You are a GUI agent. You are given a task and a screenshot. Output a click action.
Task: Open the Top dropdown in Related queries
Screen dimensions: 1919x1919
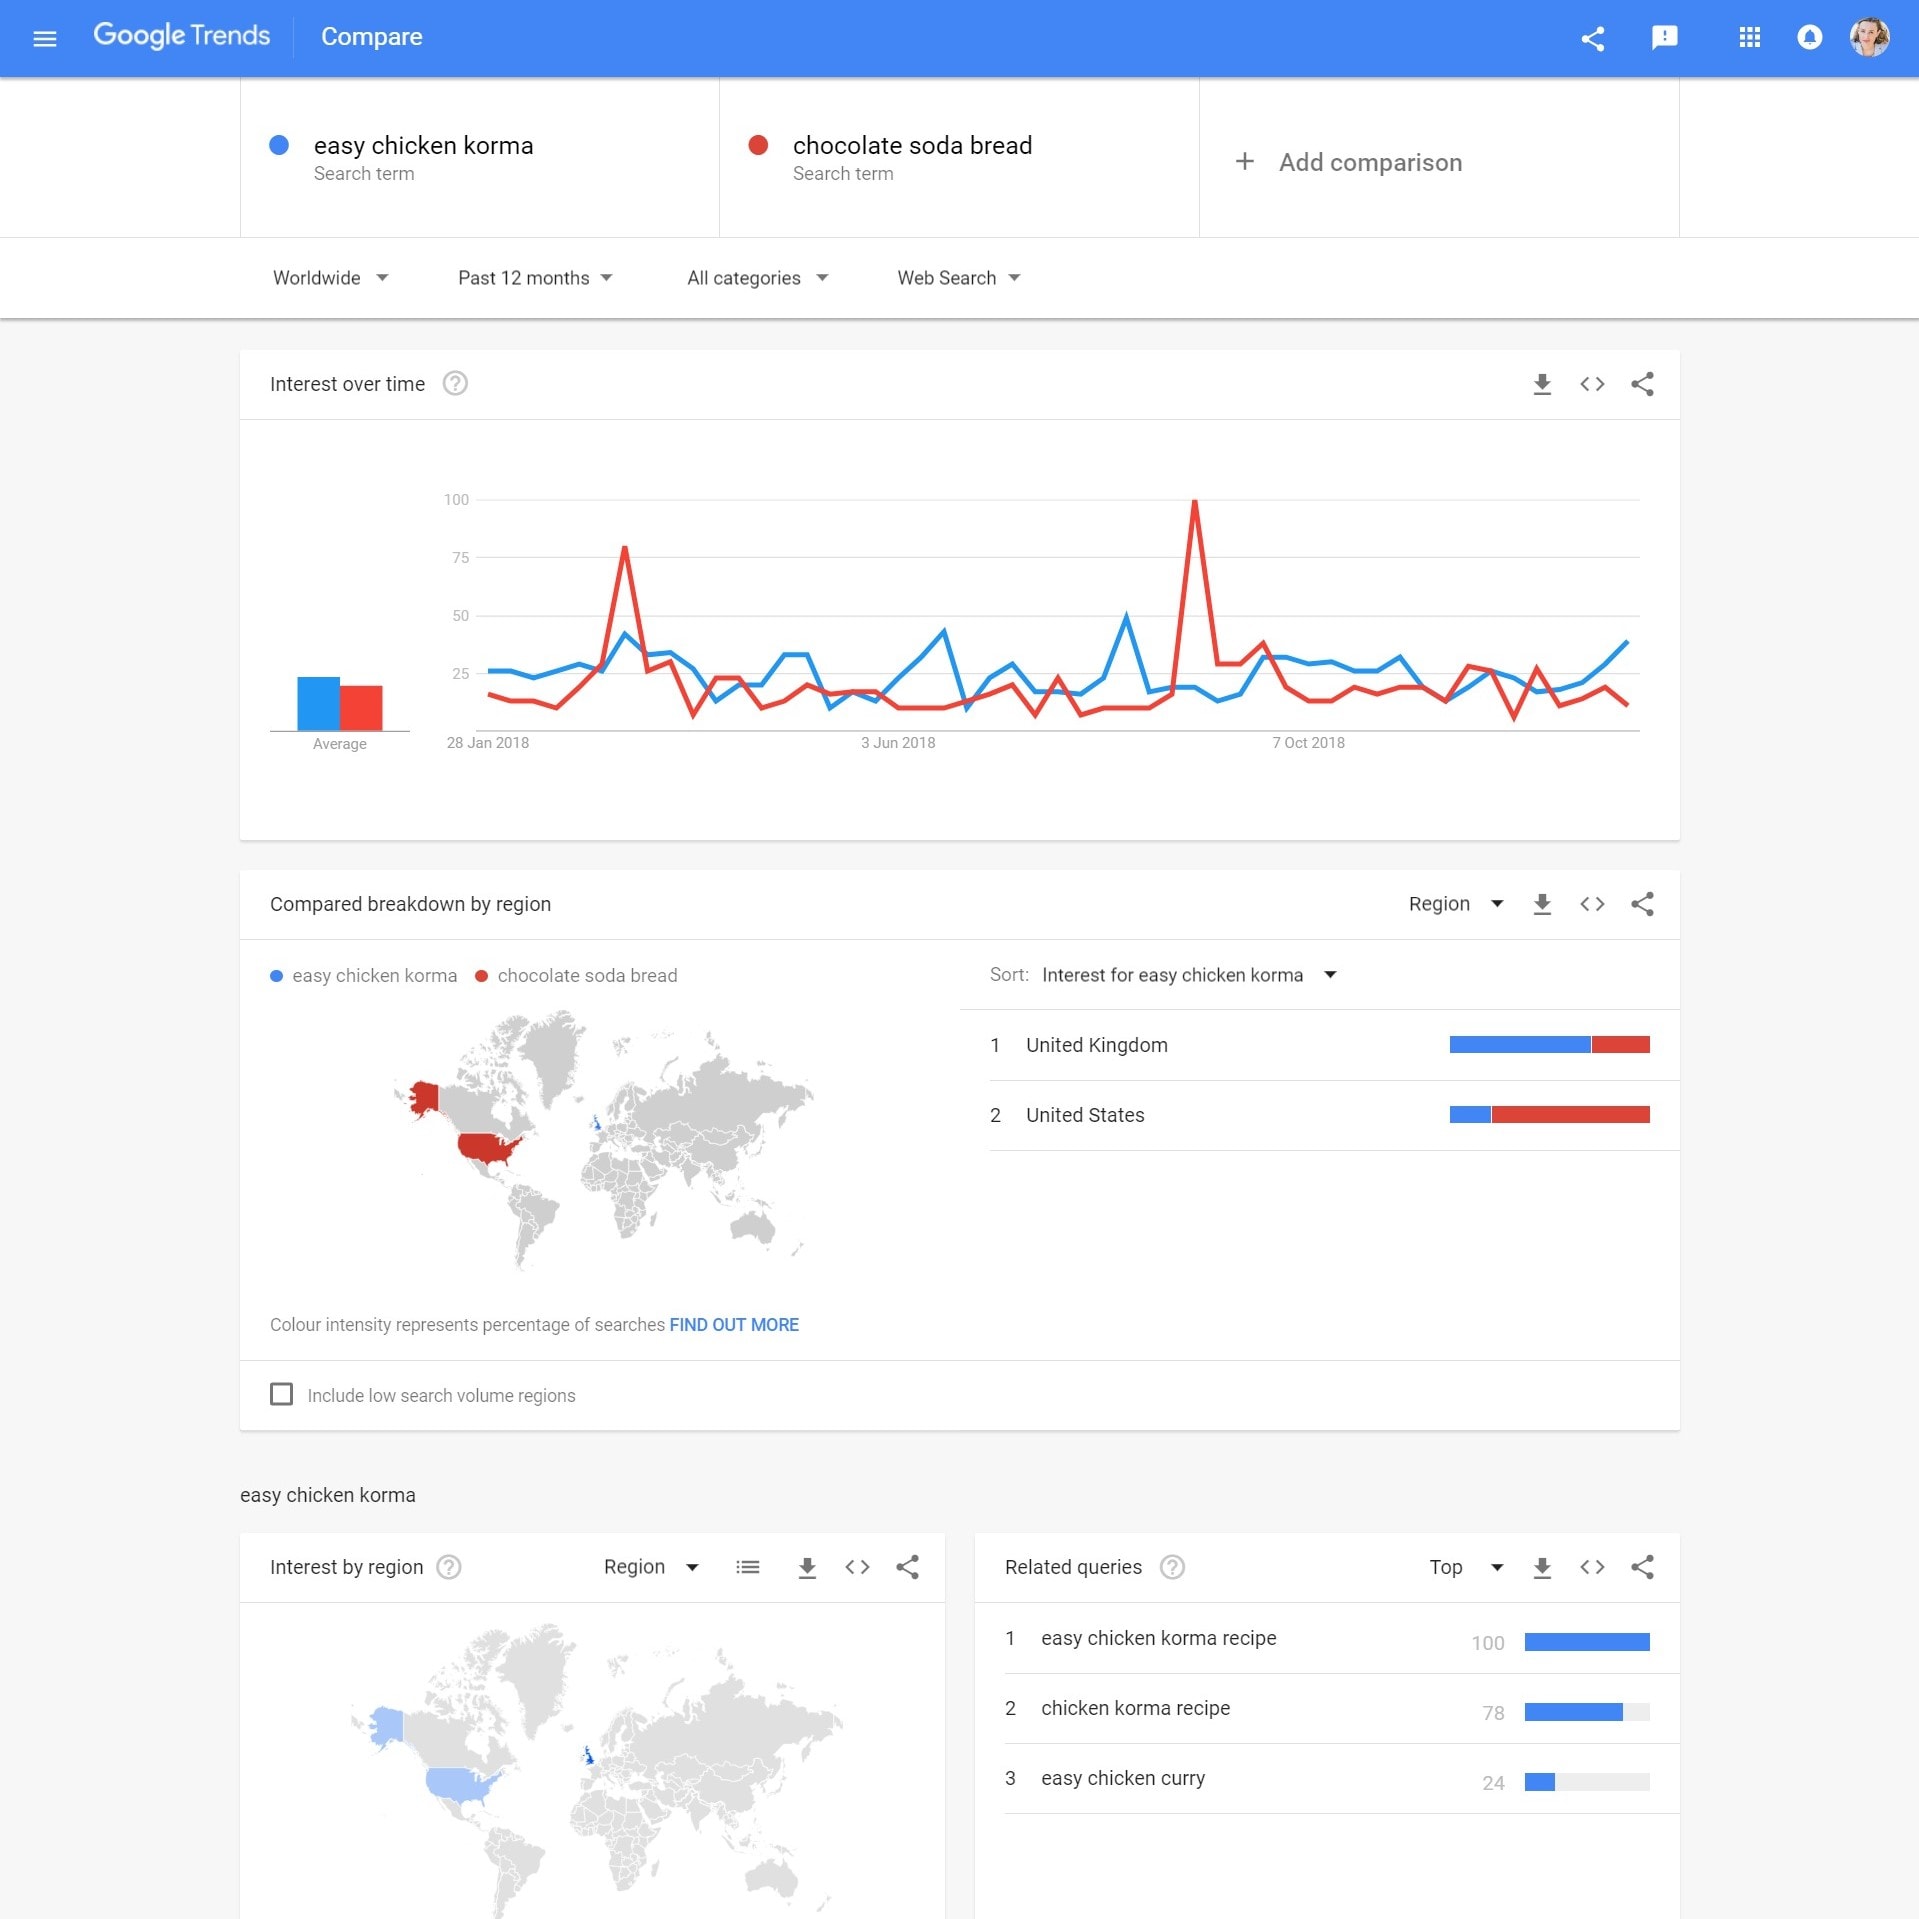(x=1466, y=1567)
